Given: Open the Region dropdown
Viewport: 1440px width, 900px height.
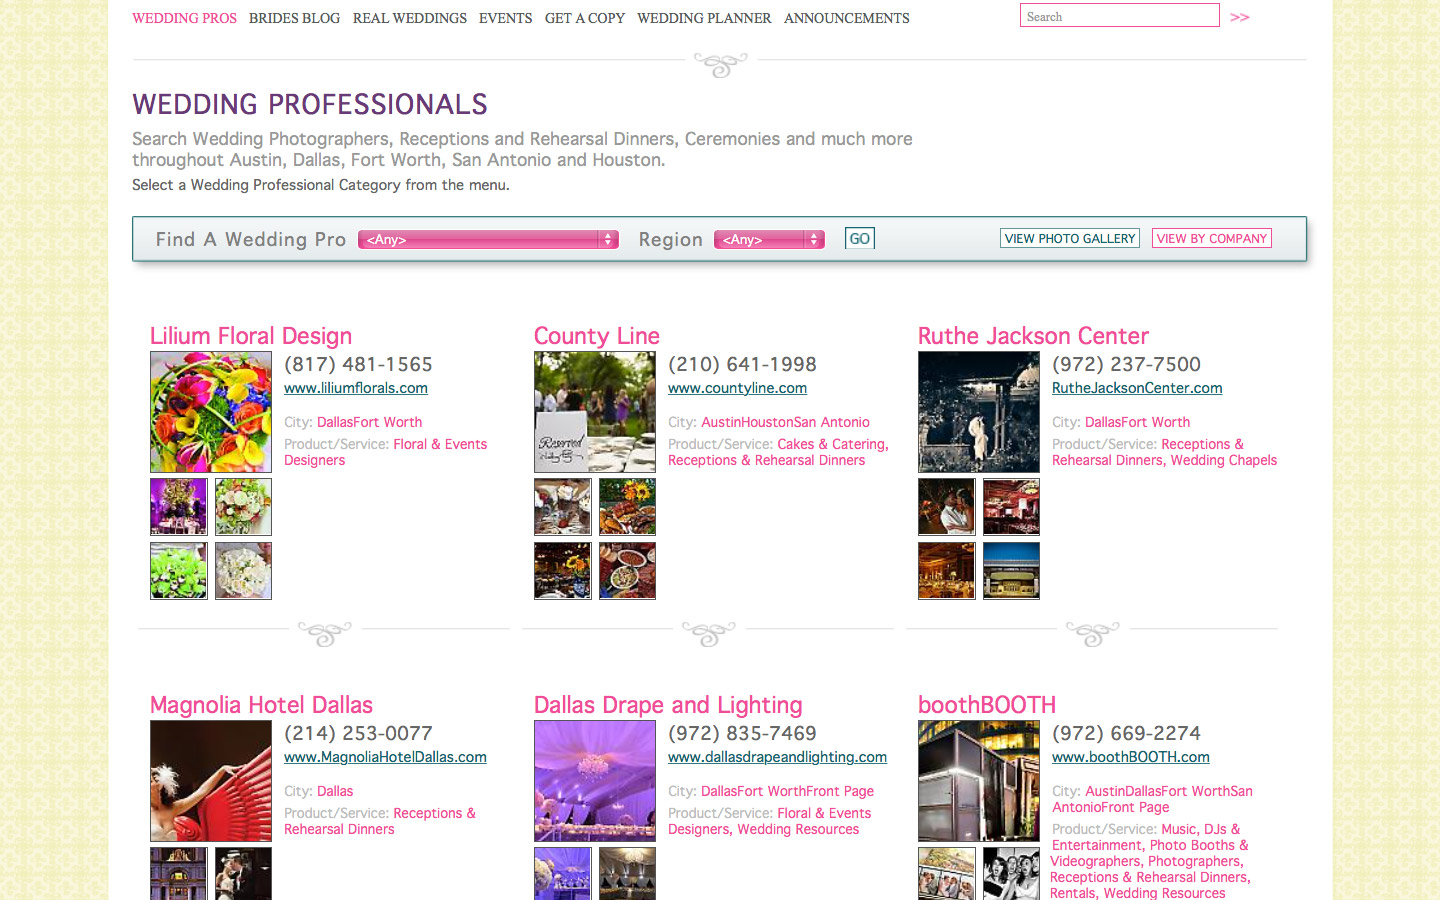Looking at the screenshot, I should 769,240.
